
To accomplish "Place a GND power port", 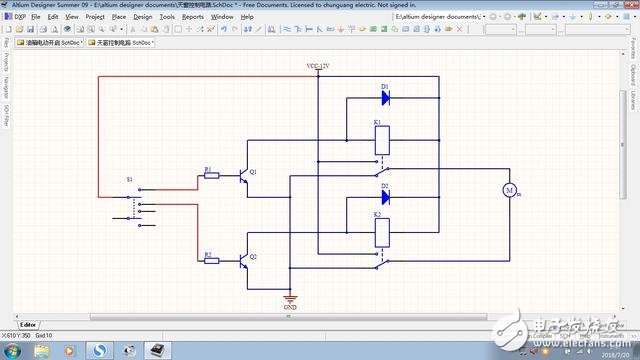I will point(341,29).
